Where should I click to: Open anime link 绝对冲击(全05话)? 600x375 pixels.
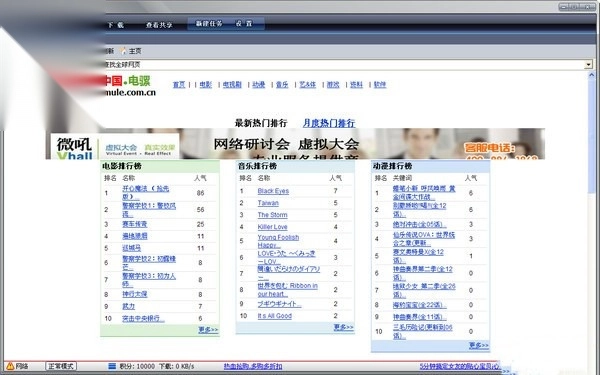point(419,224)
